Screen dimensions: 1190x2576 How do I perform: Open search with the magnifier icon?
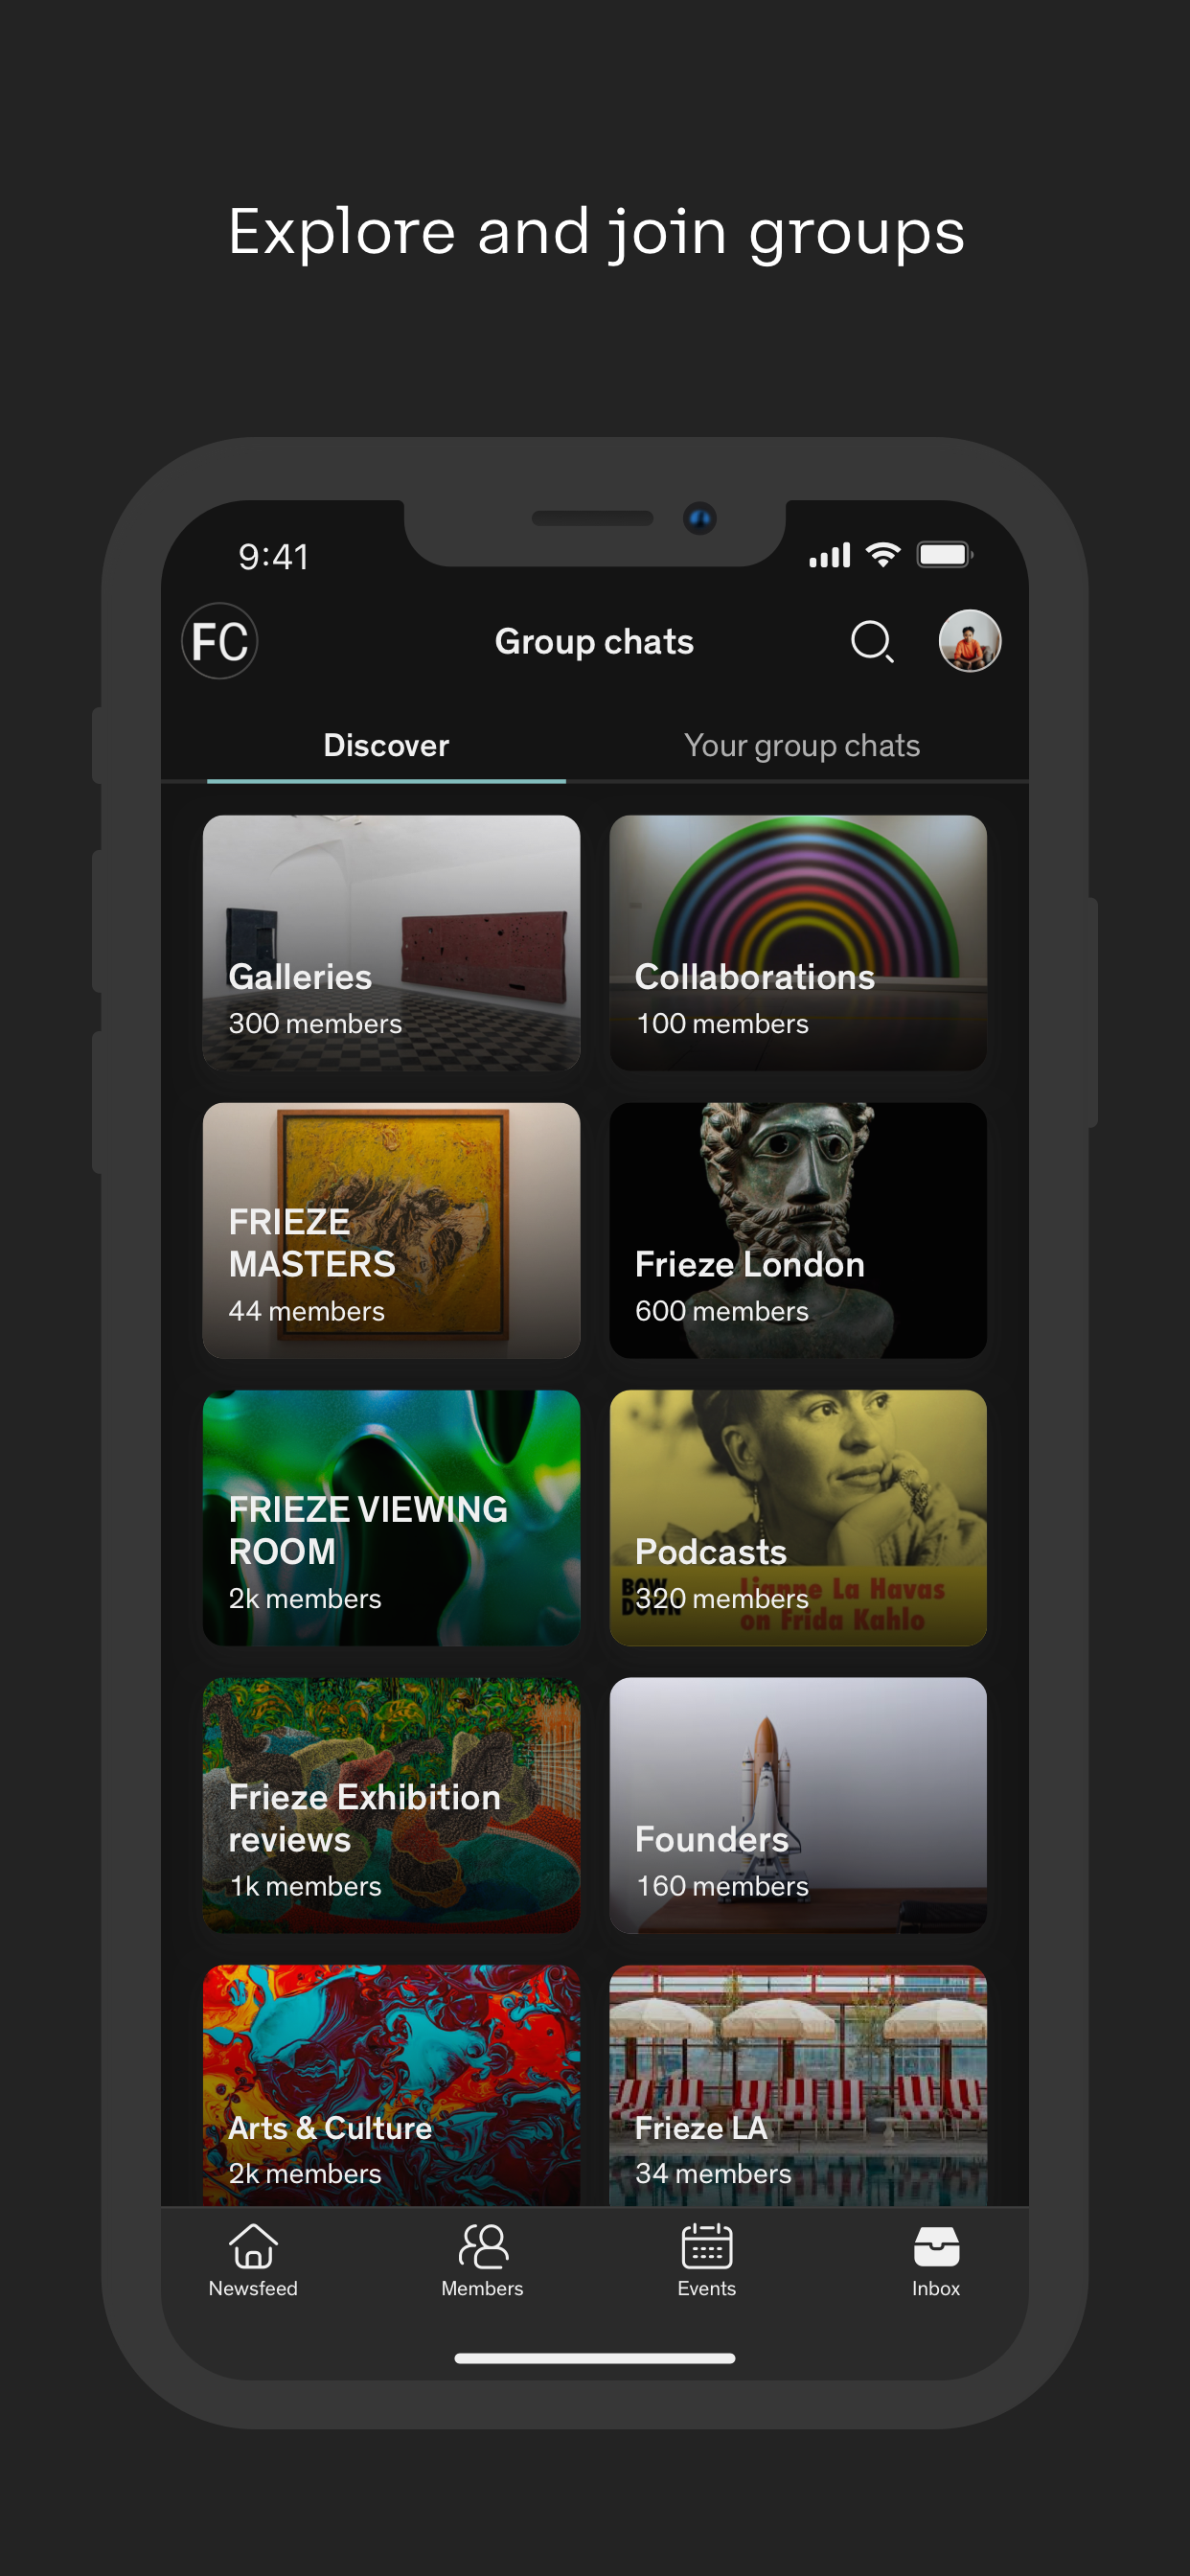(872, 641)
